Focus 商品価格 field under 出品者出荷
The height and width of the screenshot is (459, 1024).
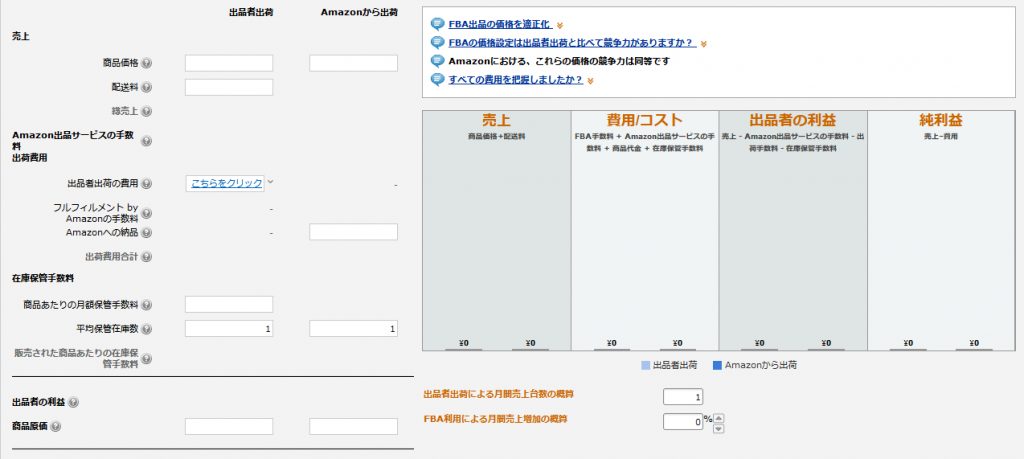click(x=229, y=63)
